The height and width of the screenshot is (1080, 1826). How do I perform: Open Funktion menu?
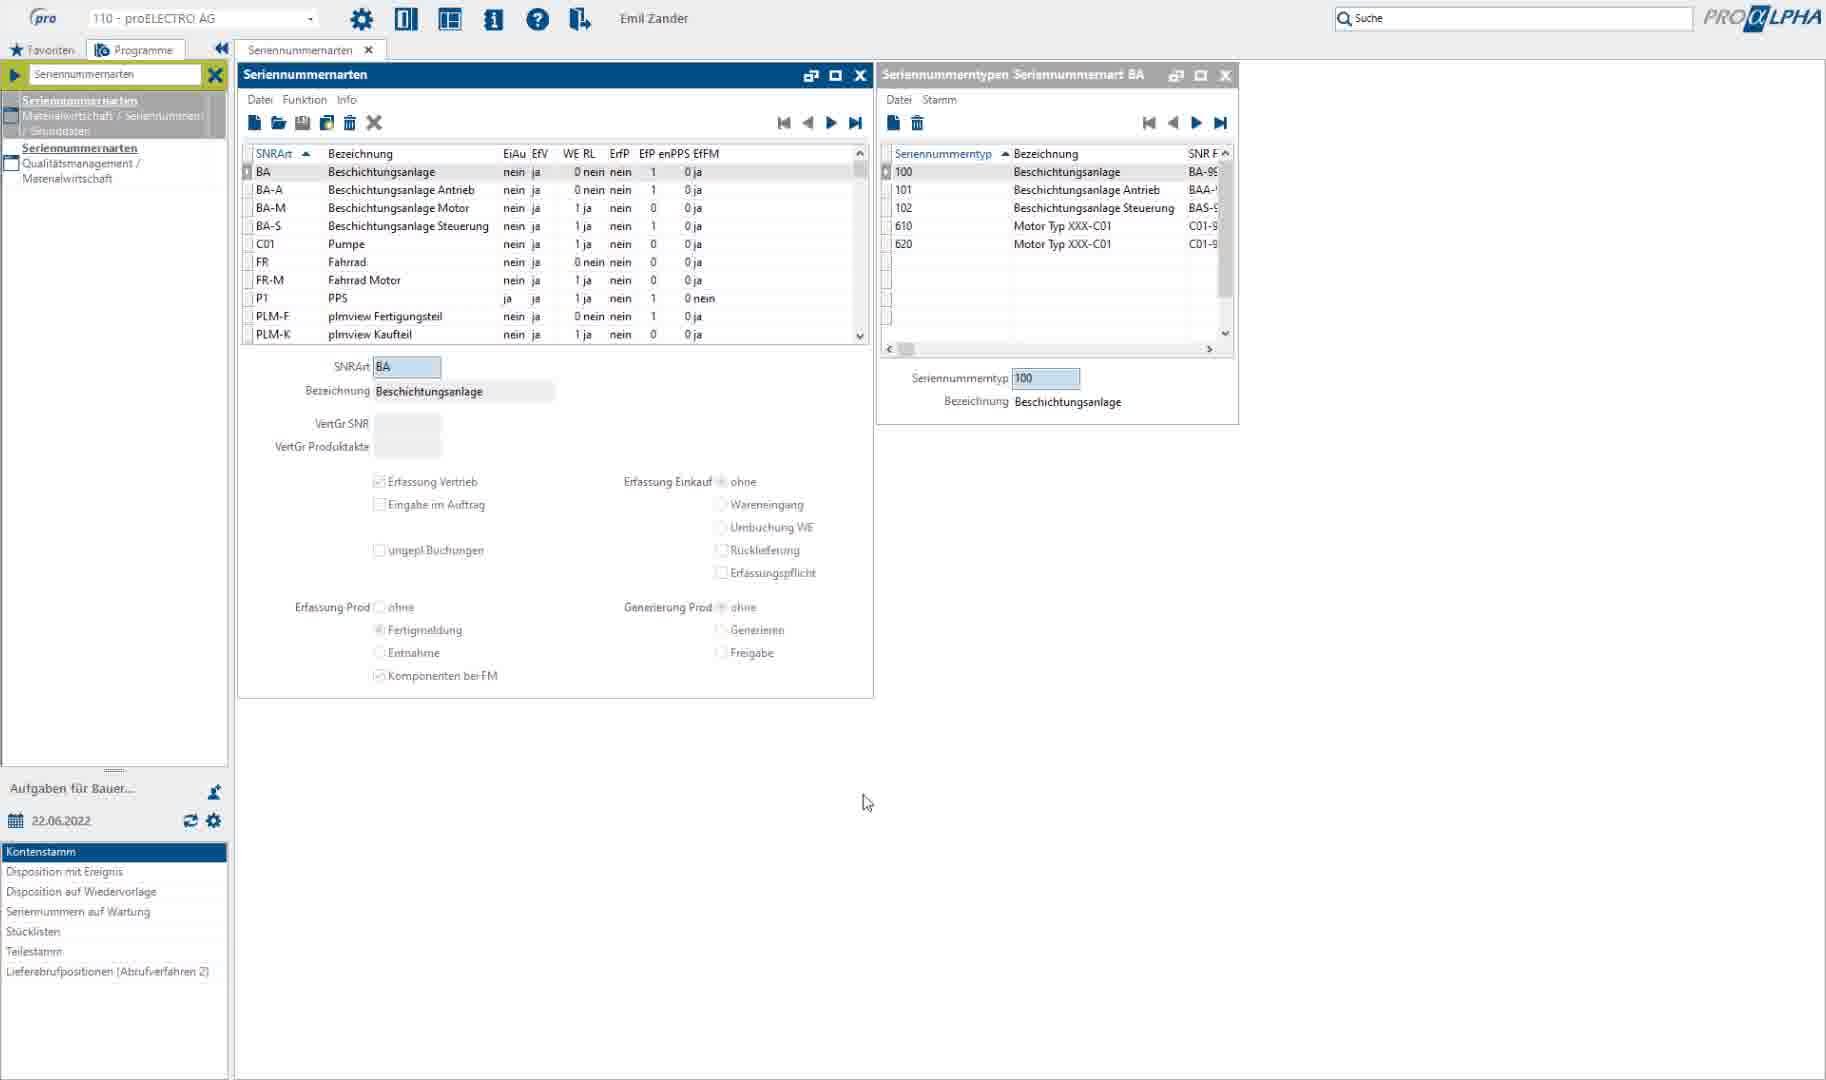(x=305, y=100)
